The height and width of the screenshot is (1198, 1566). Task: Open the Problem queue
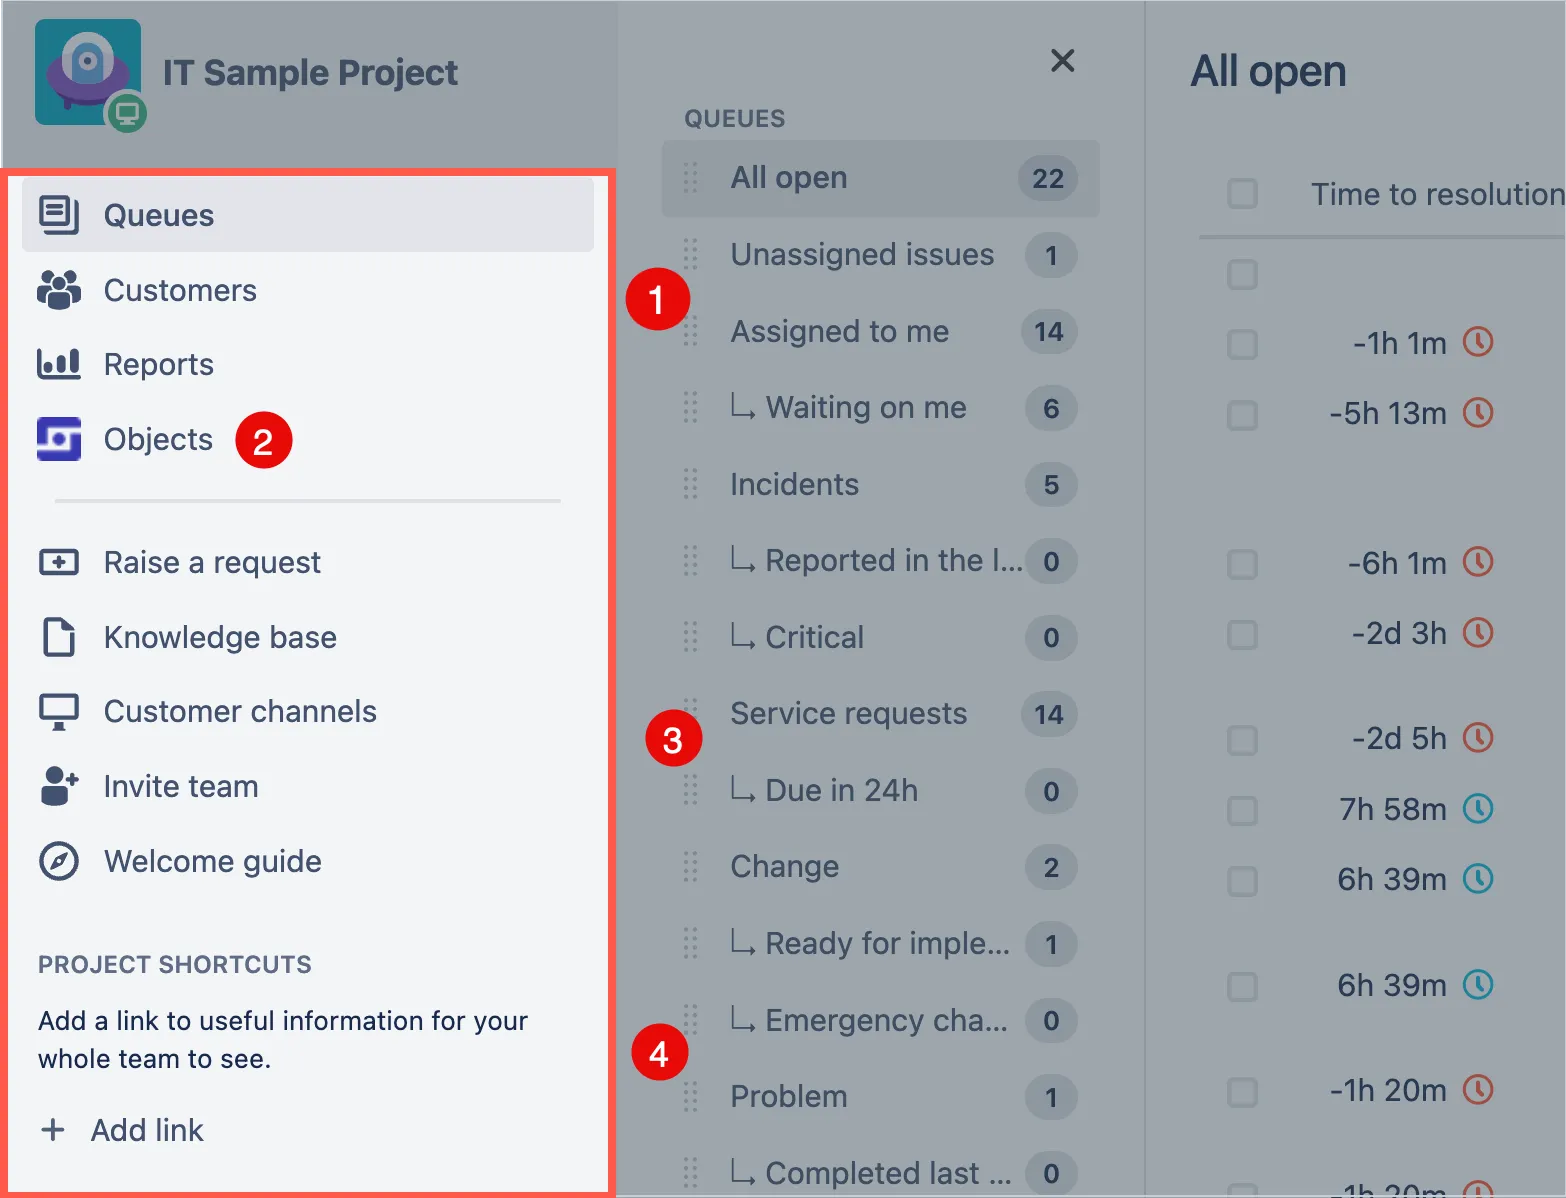click(880, 1096)
